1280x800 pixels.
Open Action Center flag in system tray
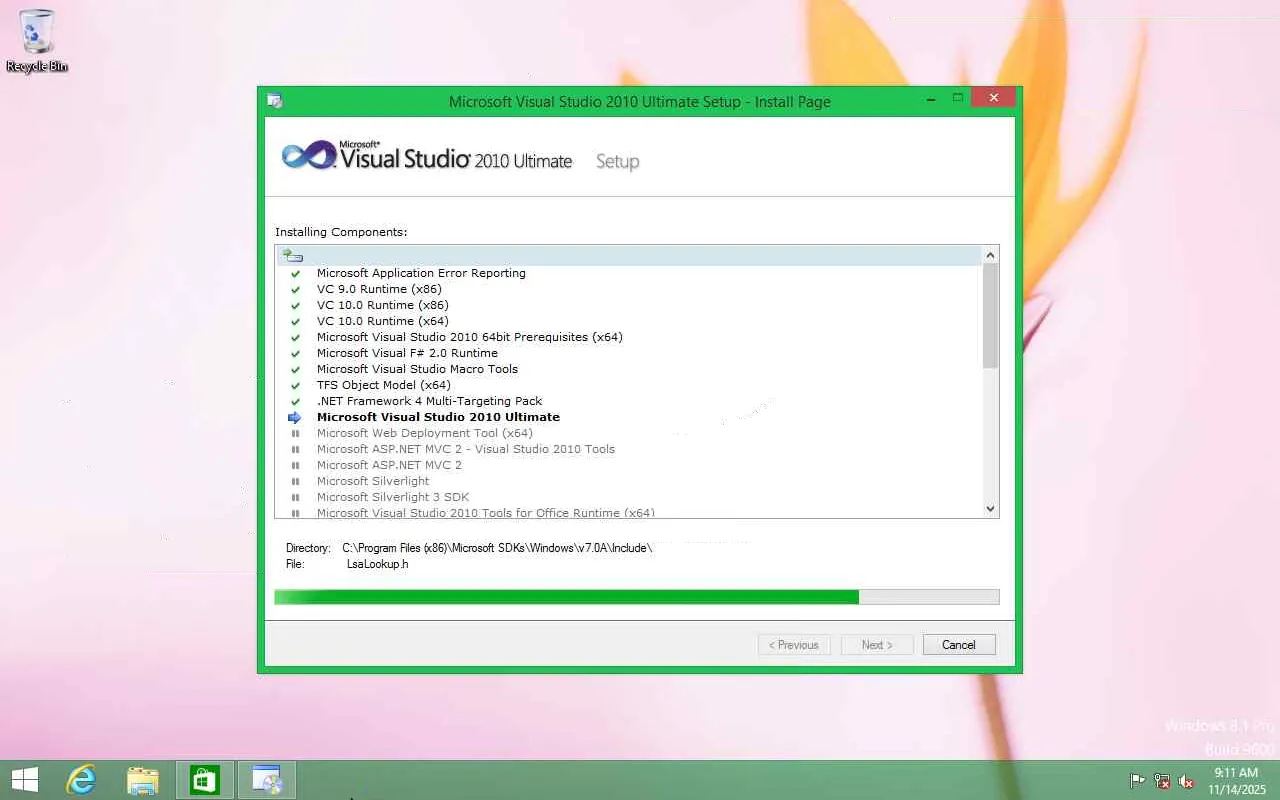(1138, 781)
